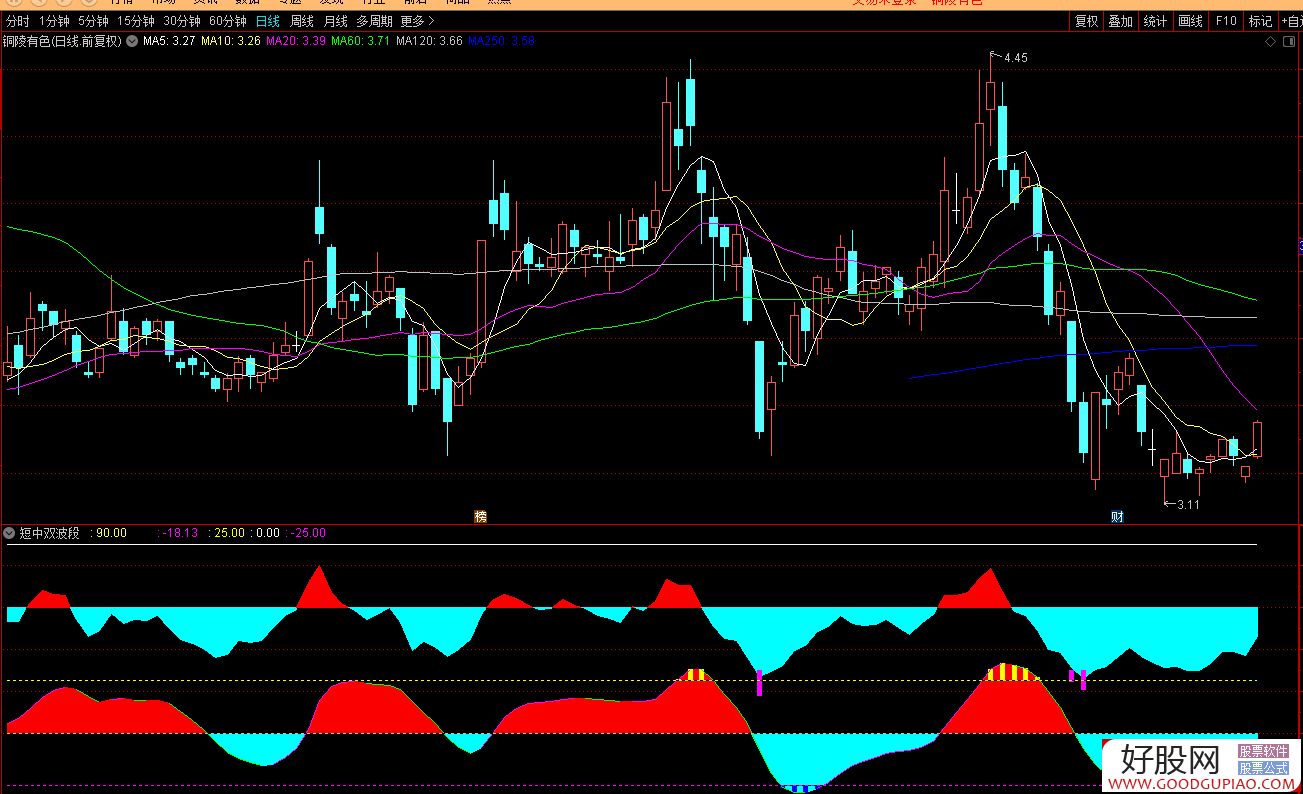
Task: Click the MA20: 3.39 label
Action: tap(296, 42)
